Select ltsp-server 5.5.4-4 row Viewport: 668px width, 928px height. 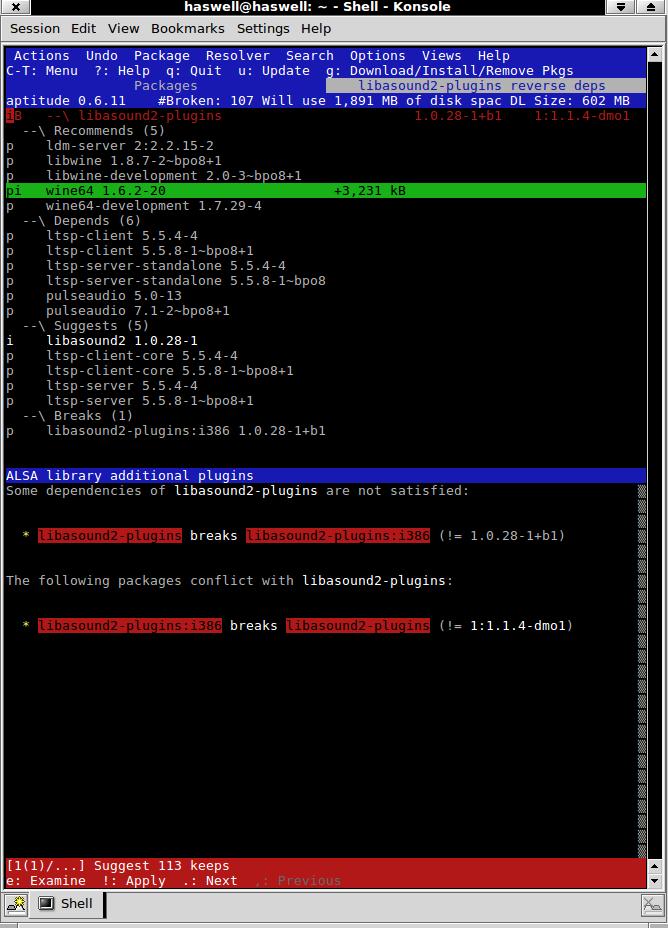point(325,385)
